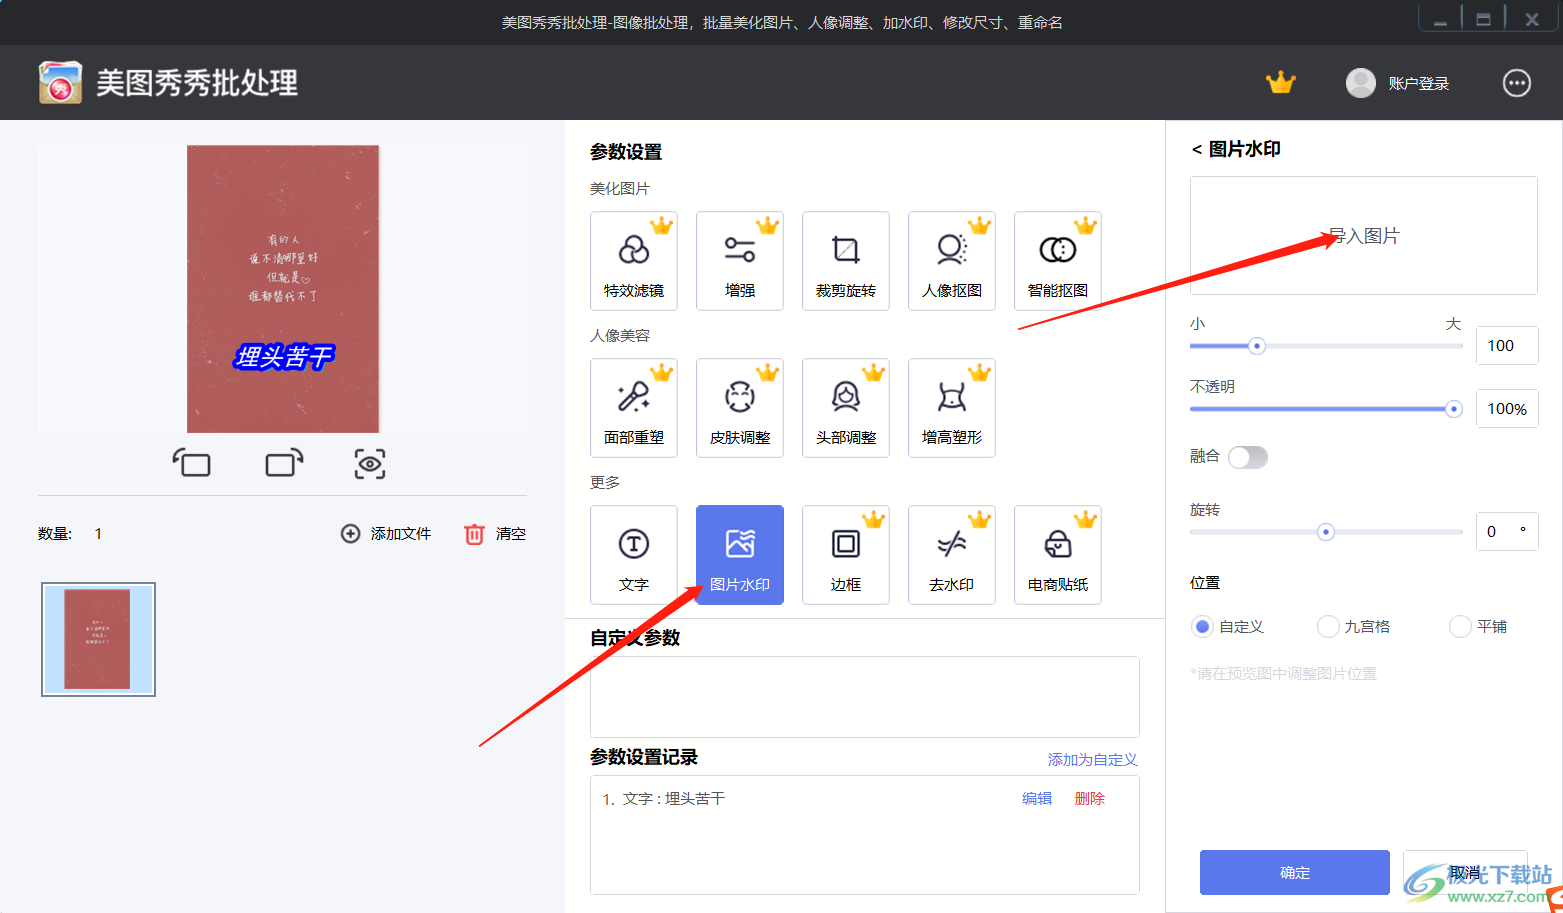Open the more options ellipsis menu
Viewport: 1563px width, 913px height.
pos(1517,83)
